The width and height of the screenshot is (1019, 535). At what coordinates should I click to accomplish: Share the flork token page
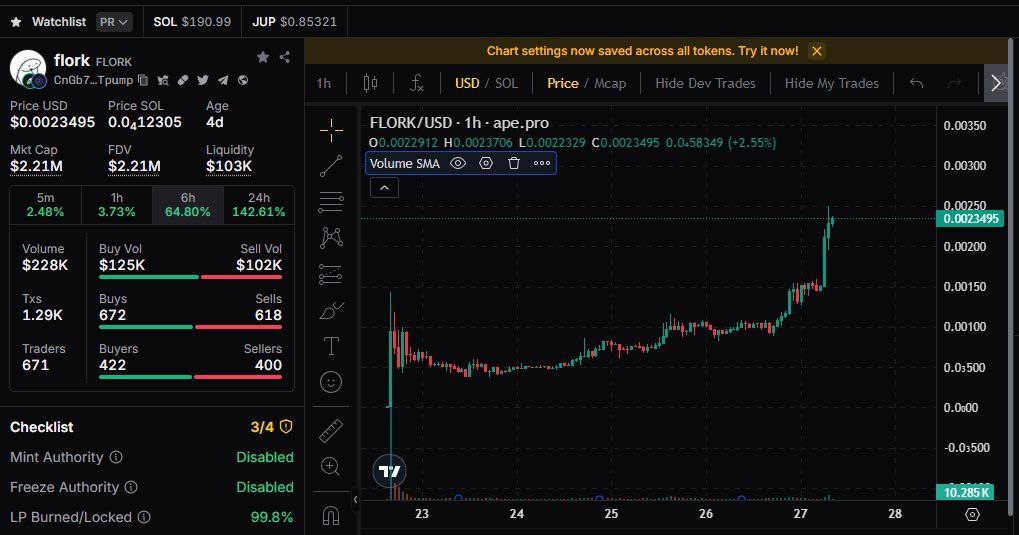pyautogui.click(x=285, y=57)
